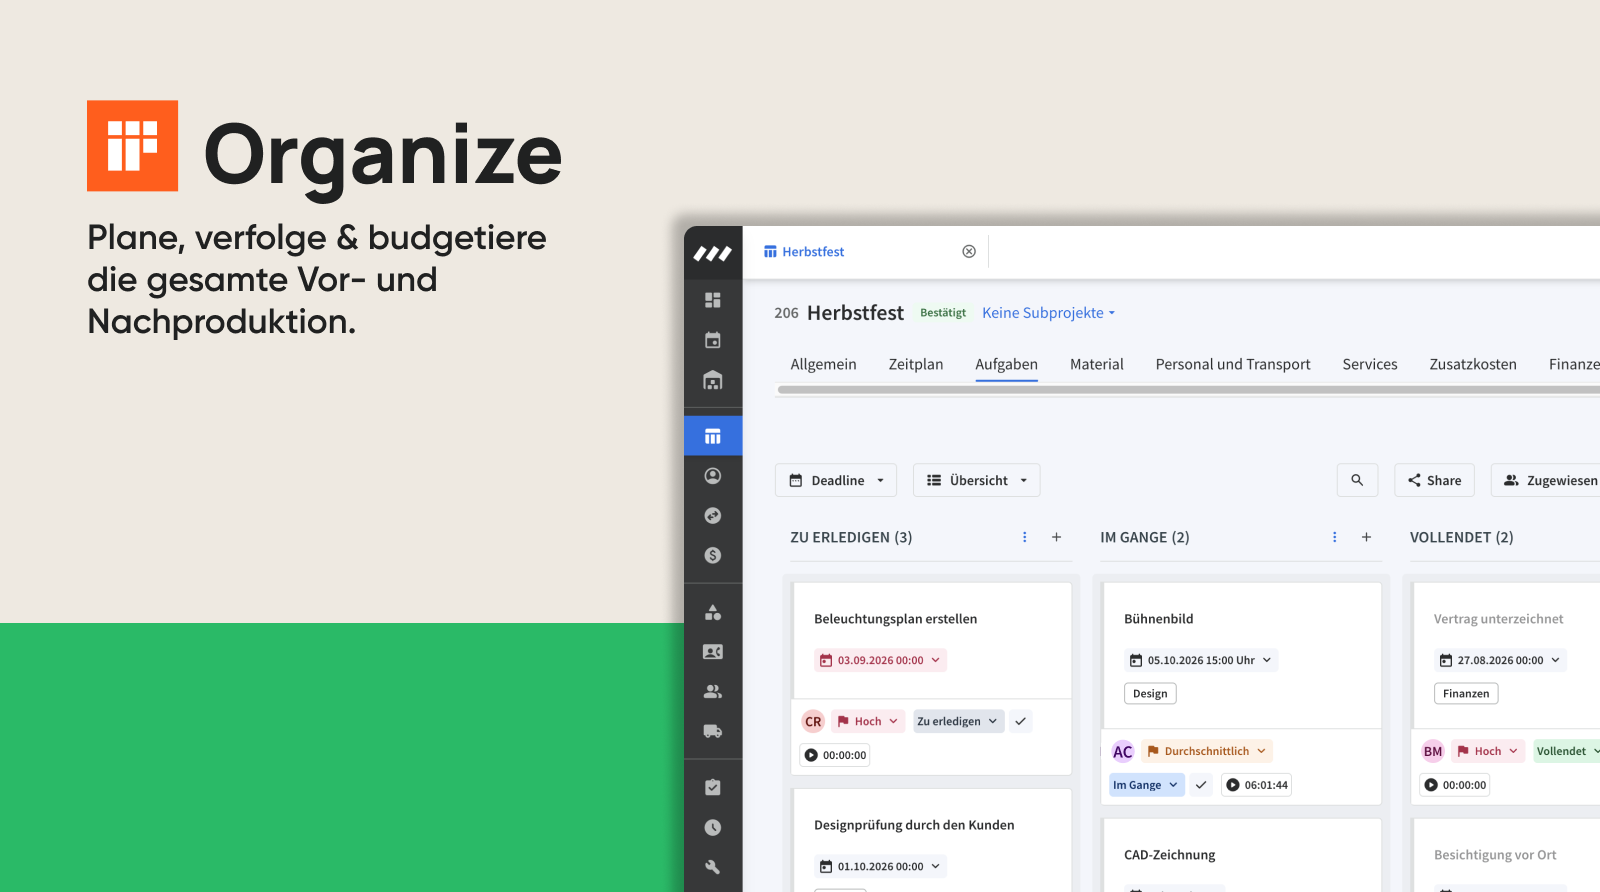Open the wrench tools icon in sidebar
1600x892 pixels.
coord(713,867)
